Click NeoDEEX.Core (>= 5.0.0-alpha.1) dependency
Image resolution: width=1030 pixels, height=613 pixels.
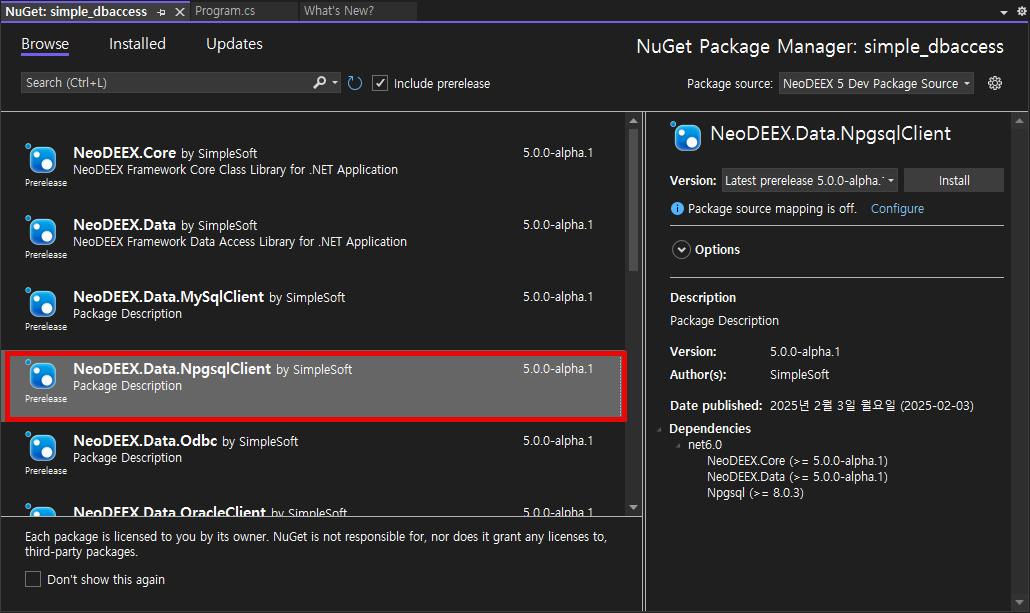click(x=797, y=461)
